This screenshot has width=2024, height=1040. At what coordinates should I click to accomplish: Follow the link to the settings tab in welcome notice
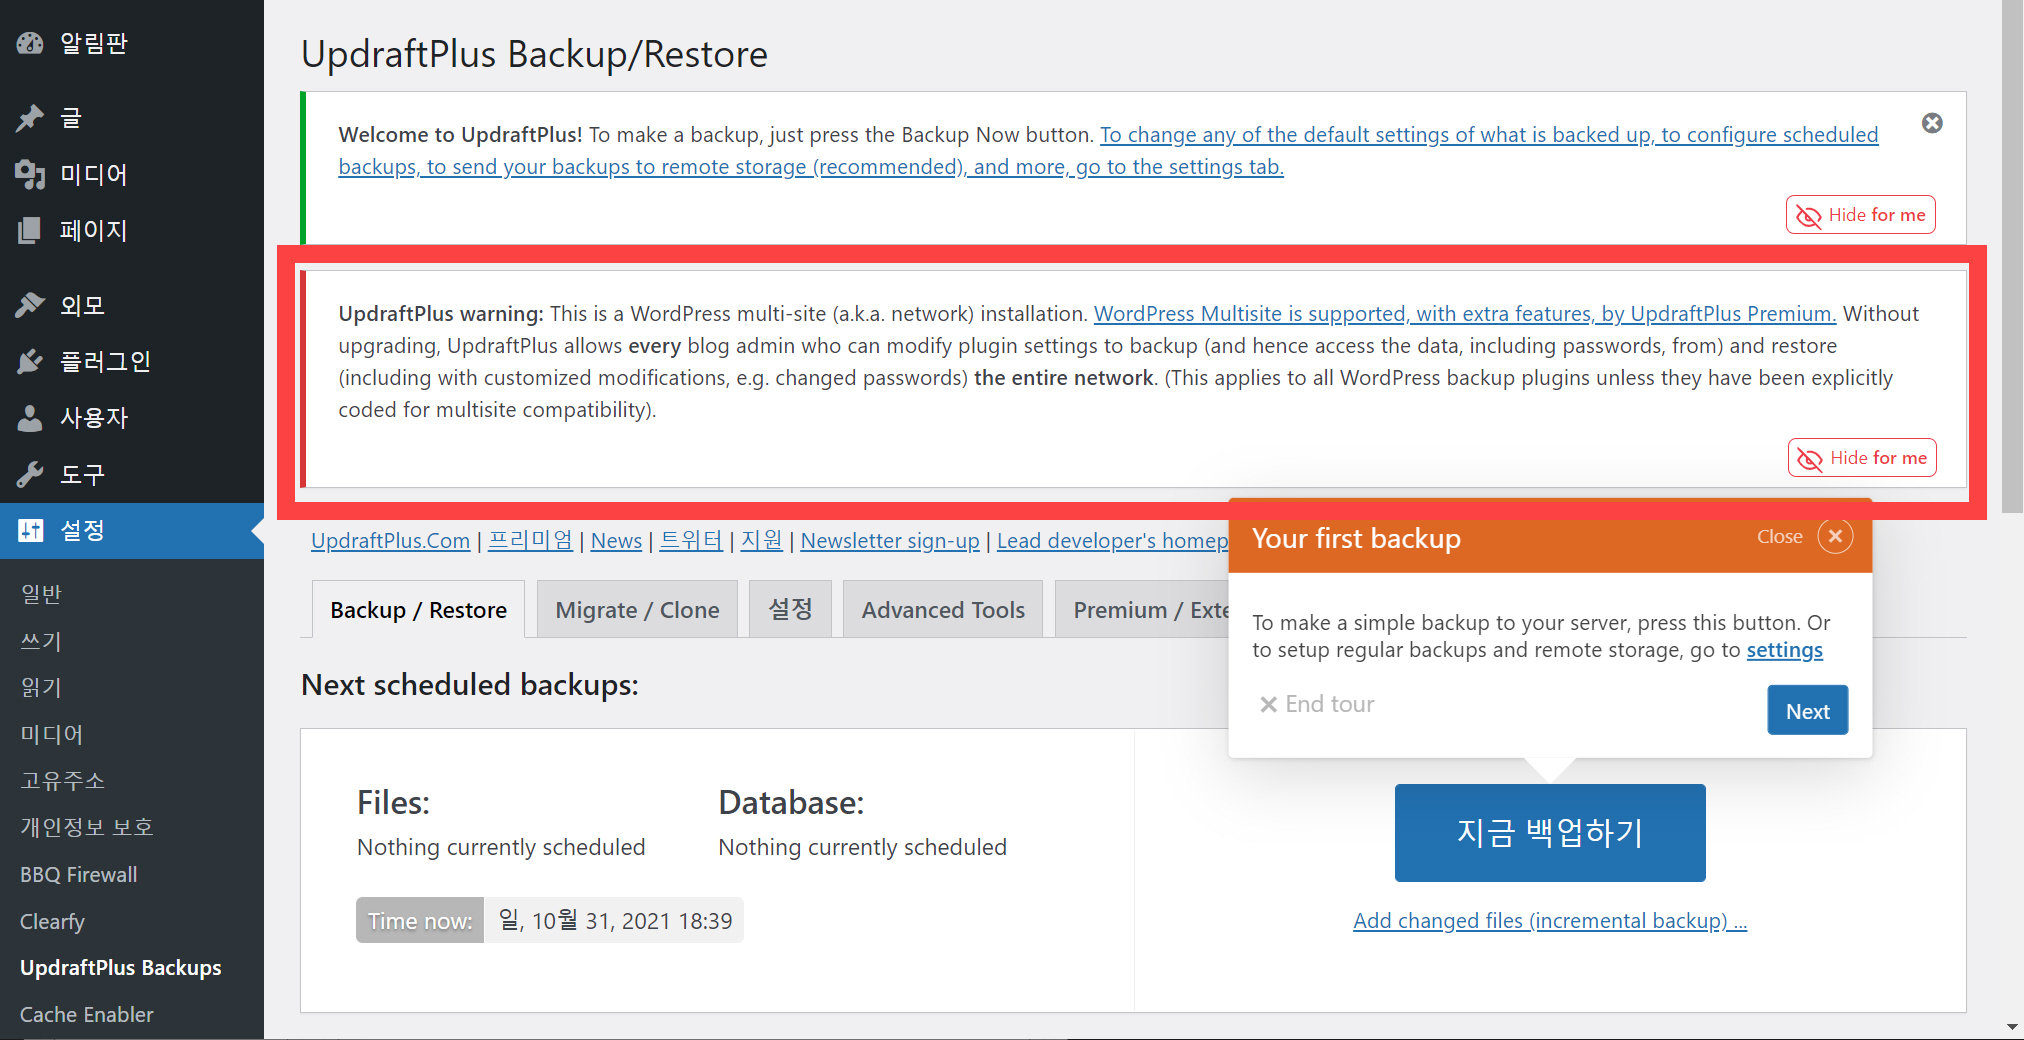point(1108,151)
